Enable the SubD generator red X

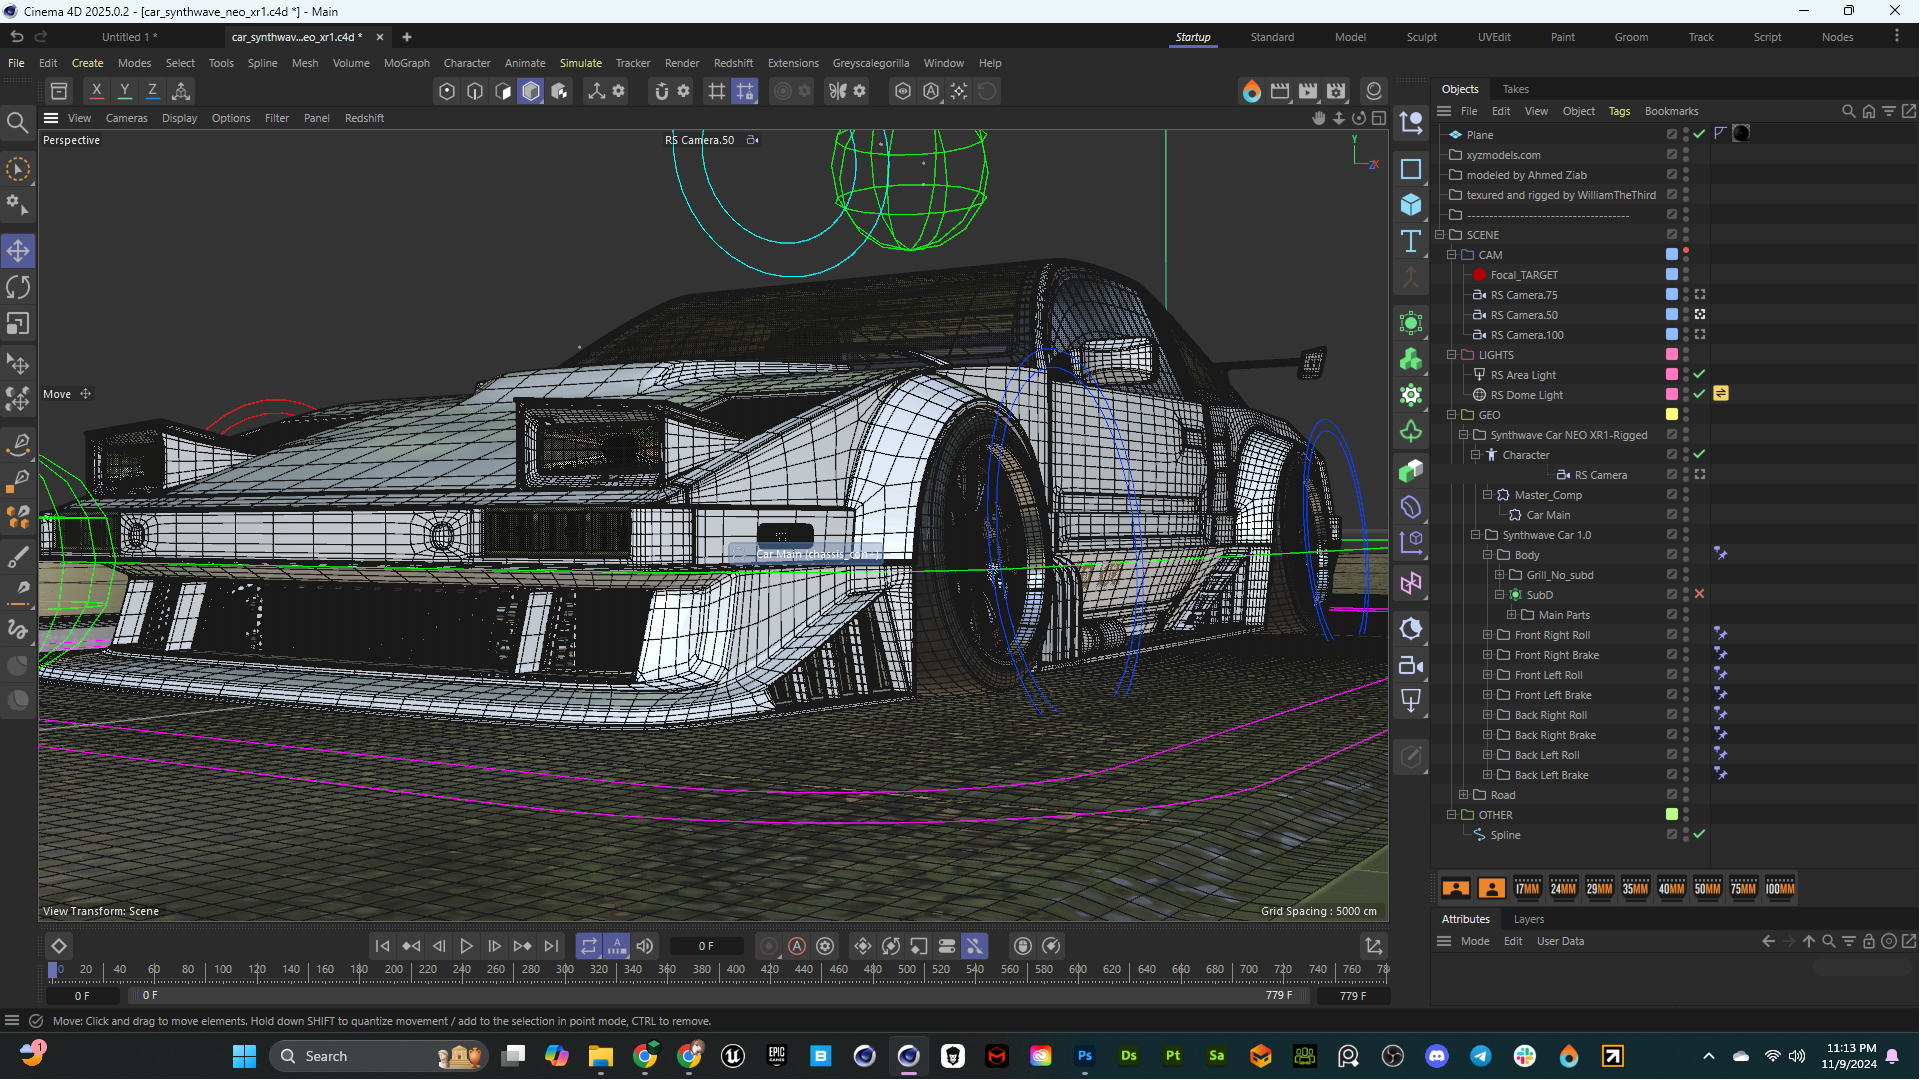(1699, 594)
